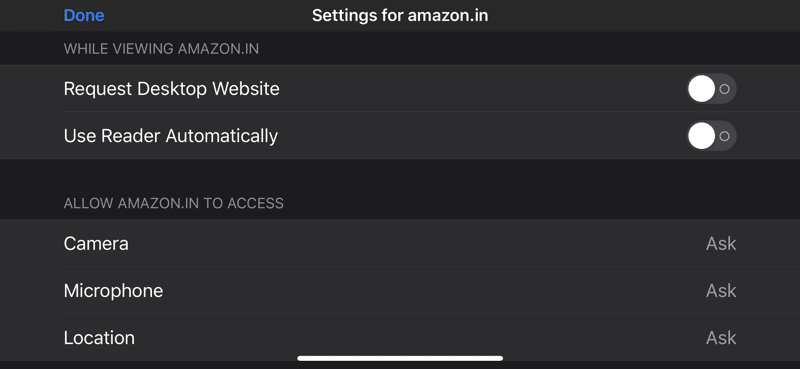Select the Location row label
Image resolution: width=800 pixels, height=369 pixels.
[x=99, y=338]
